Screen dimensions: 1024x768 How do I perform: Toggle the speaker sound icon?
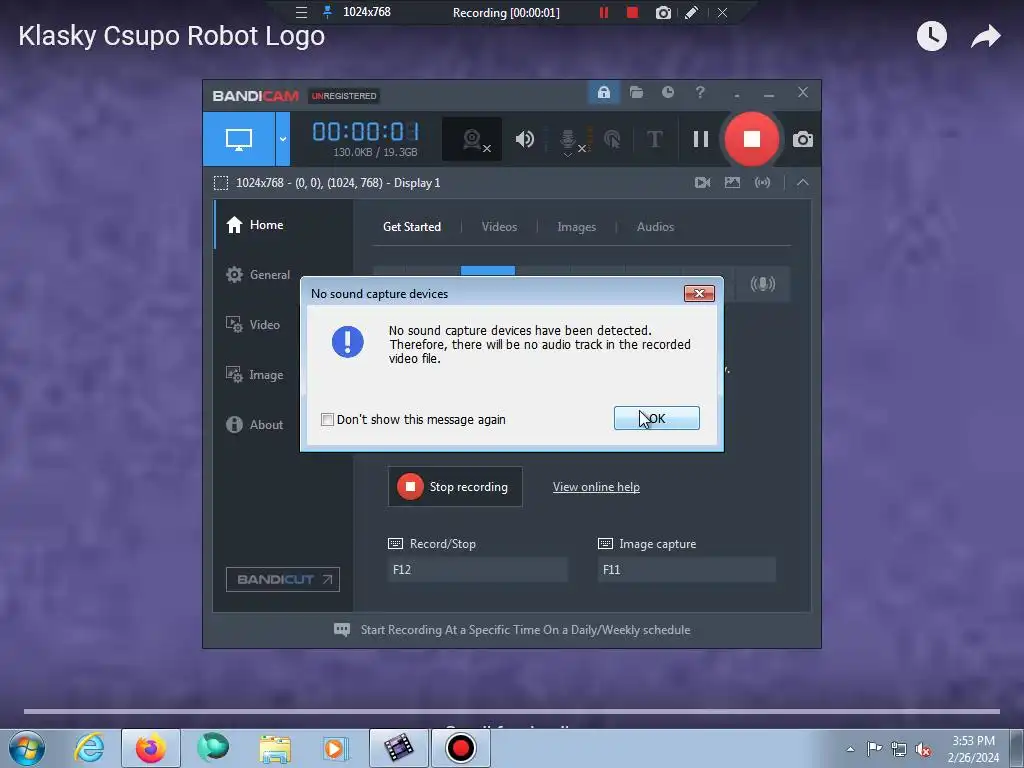coord(524,139)
